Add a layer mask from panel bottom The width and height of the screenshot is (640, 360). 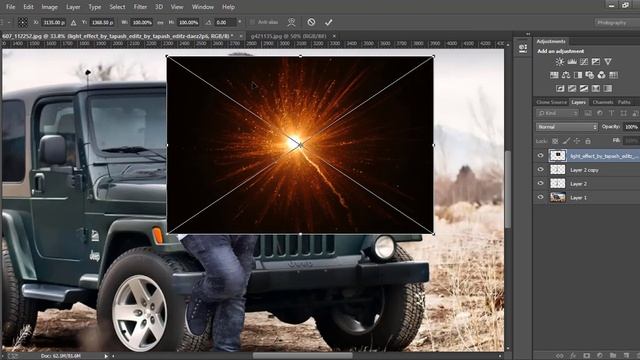[587, 356]
